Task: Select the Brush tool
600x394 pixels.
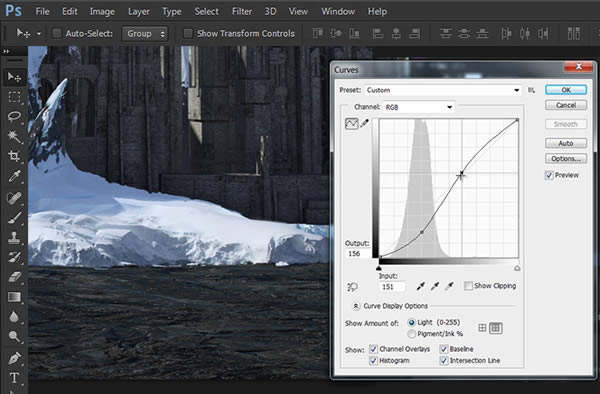Action: [14, 218]
